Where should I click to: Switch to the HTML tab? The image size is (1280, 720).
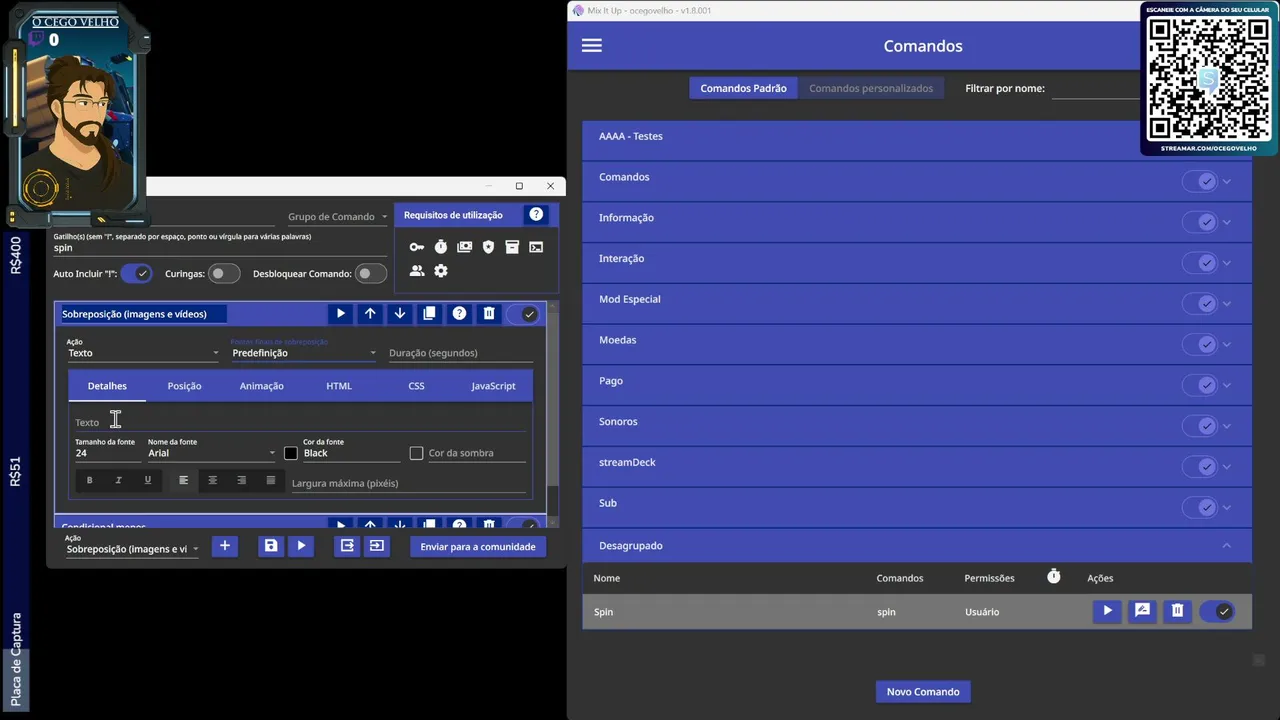(x=339, y=386)
